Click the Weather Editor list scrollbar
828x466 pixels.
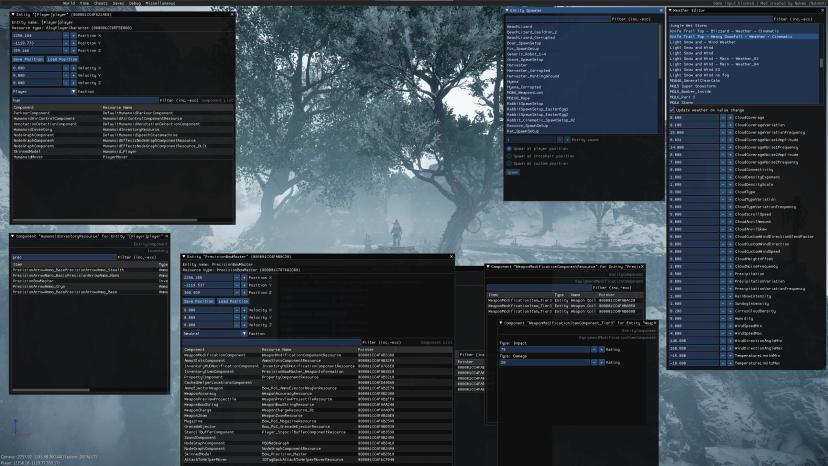pyautogui.click(x=821, y=63)
